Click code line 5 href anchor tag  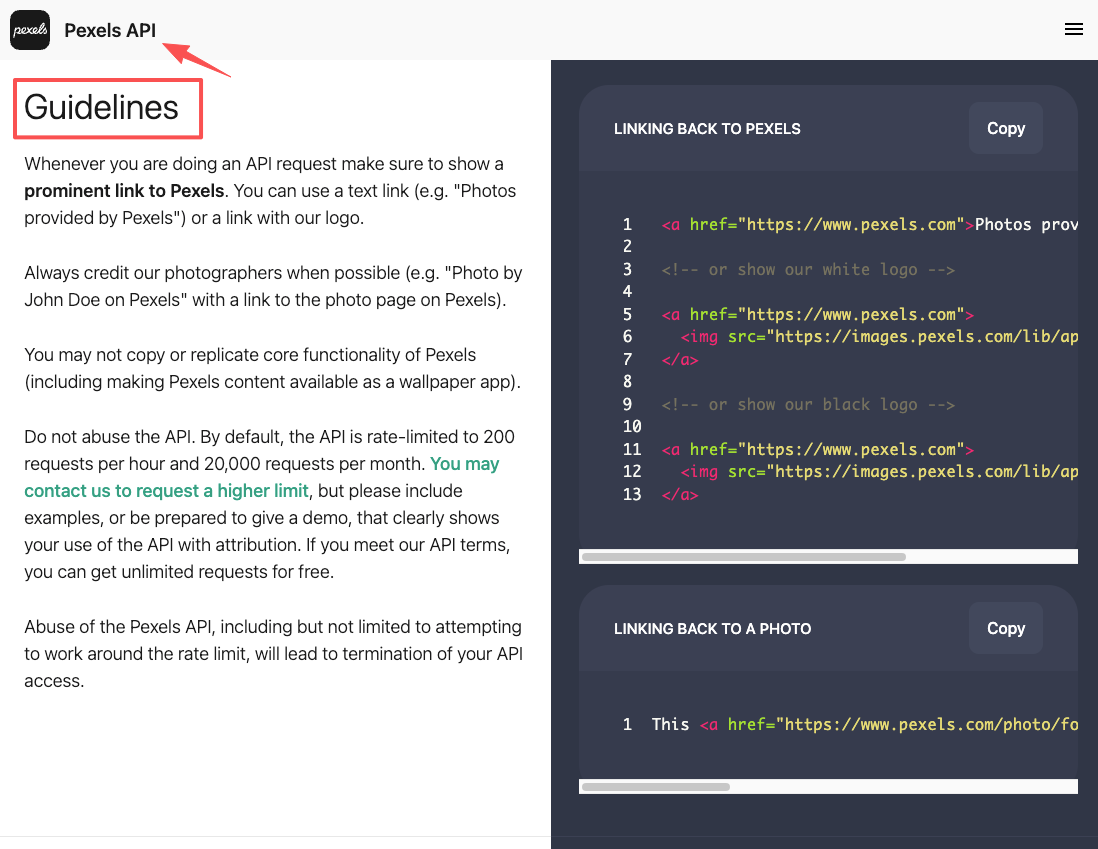click(x=817, y=315)
